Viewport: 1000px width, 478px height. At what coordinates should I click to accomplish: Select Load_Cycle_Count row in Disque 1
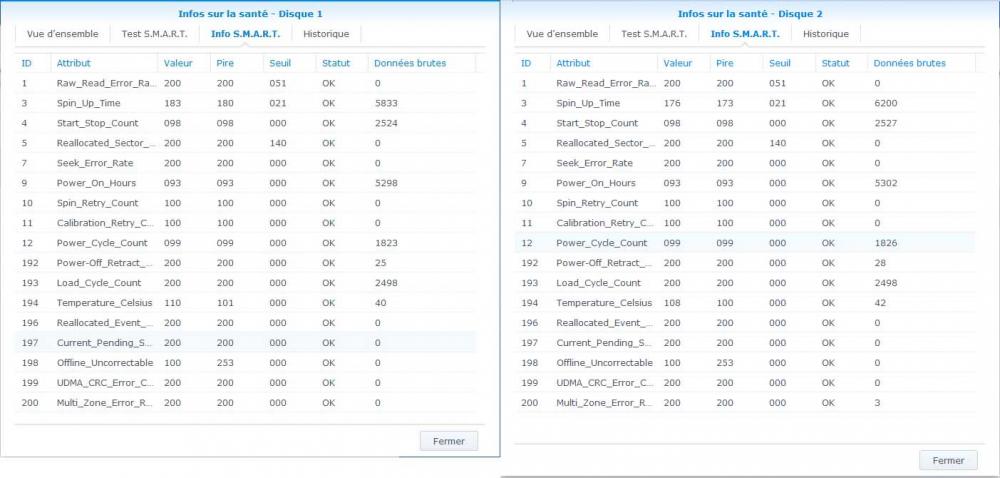246,283
